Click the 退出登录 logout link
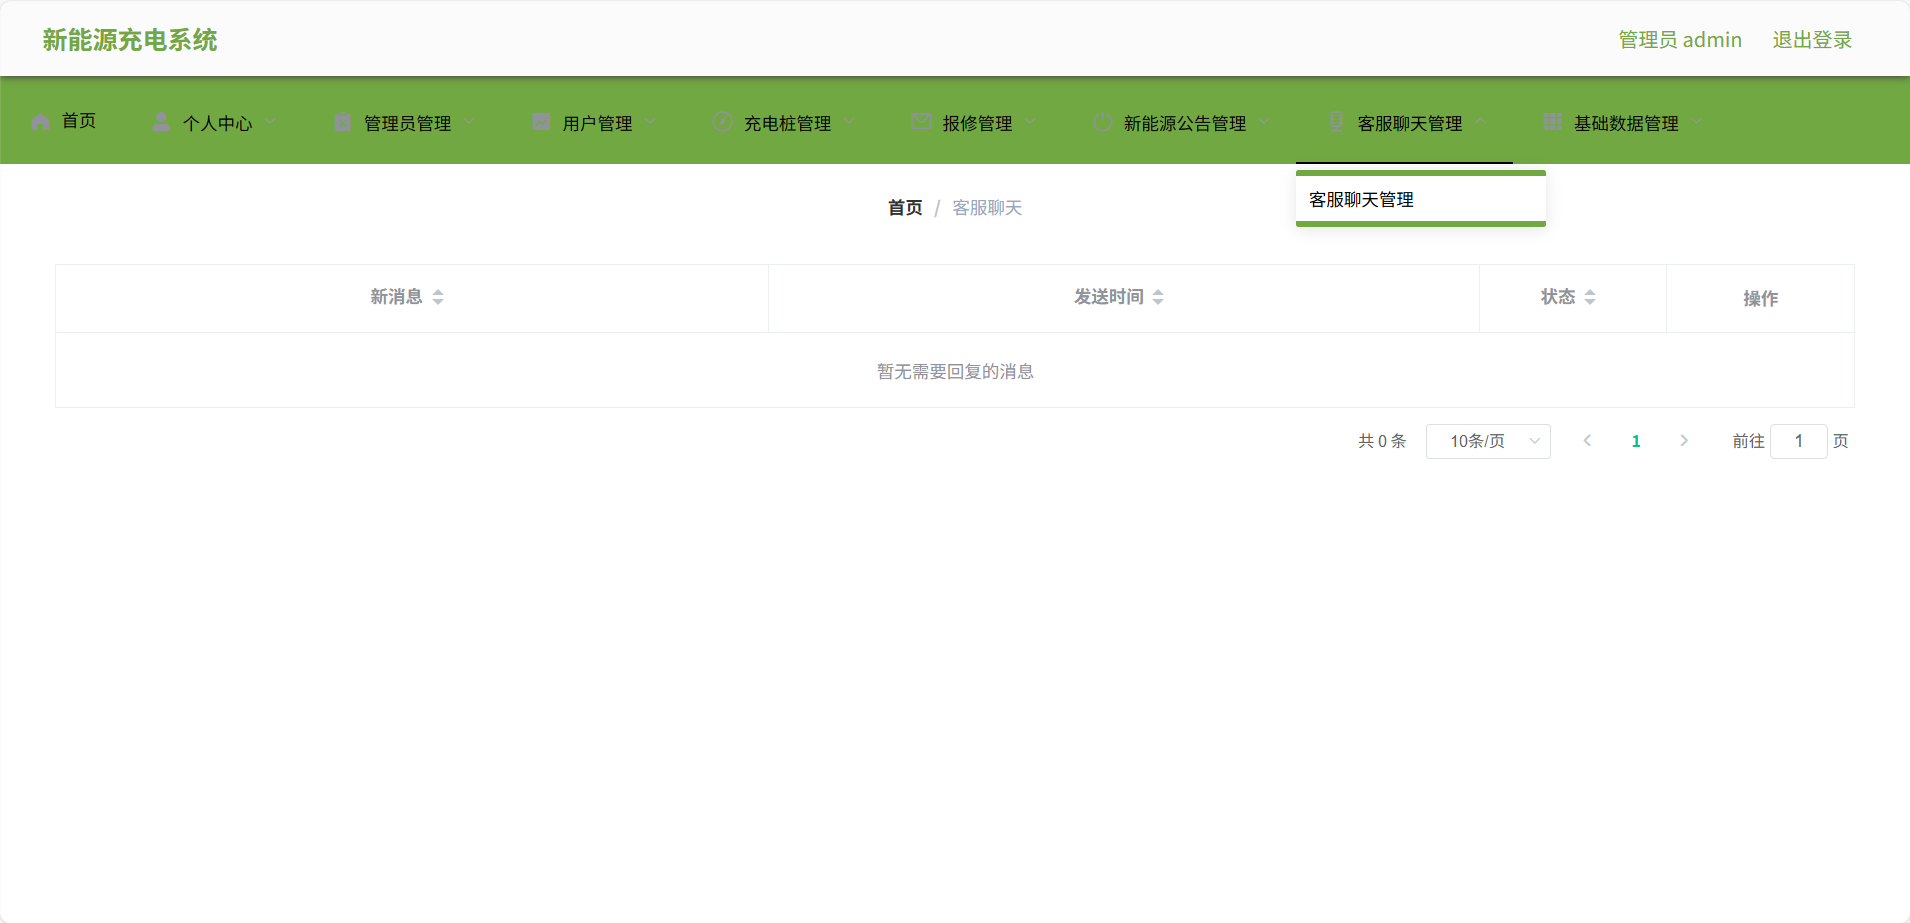This screenshot has width=1910, height=923. point(1812,40)
